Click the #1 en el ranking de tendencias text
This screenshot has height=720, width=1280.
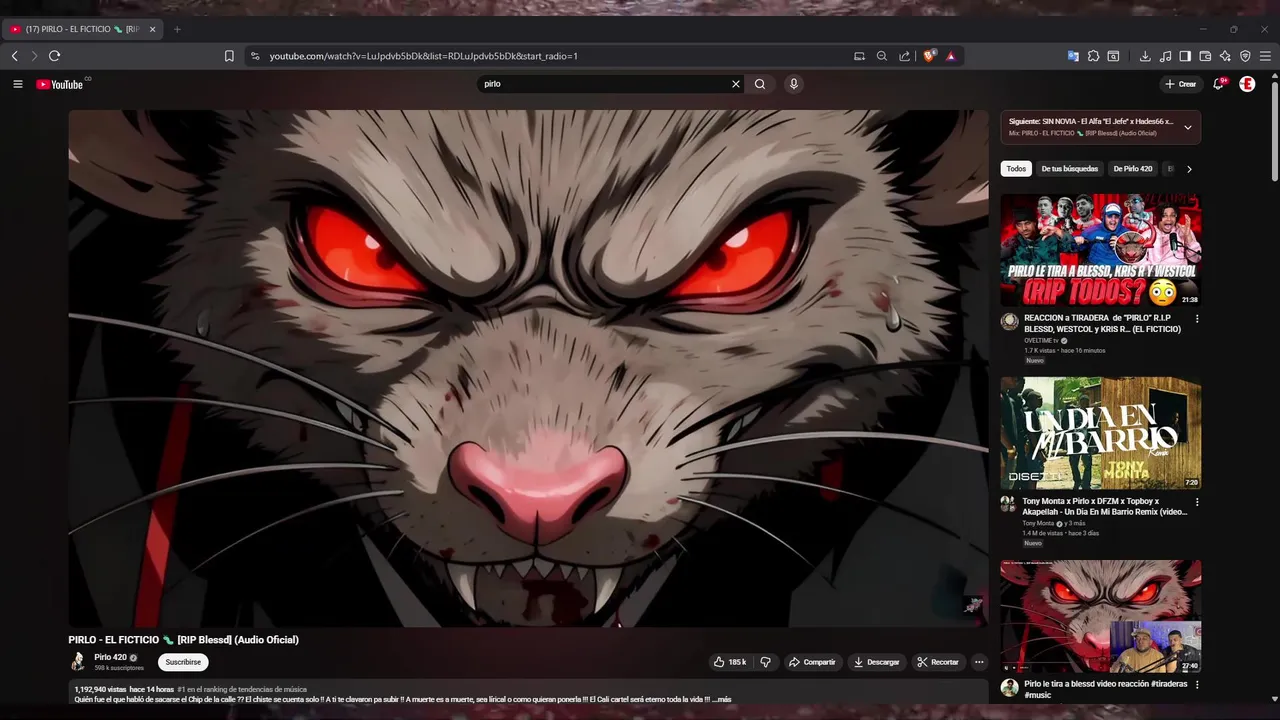(242, 689)
